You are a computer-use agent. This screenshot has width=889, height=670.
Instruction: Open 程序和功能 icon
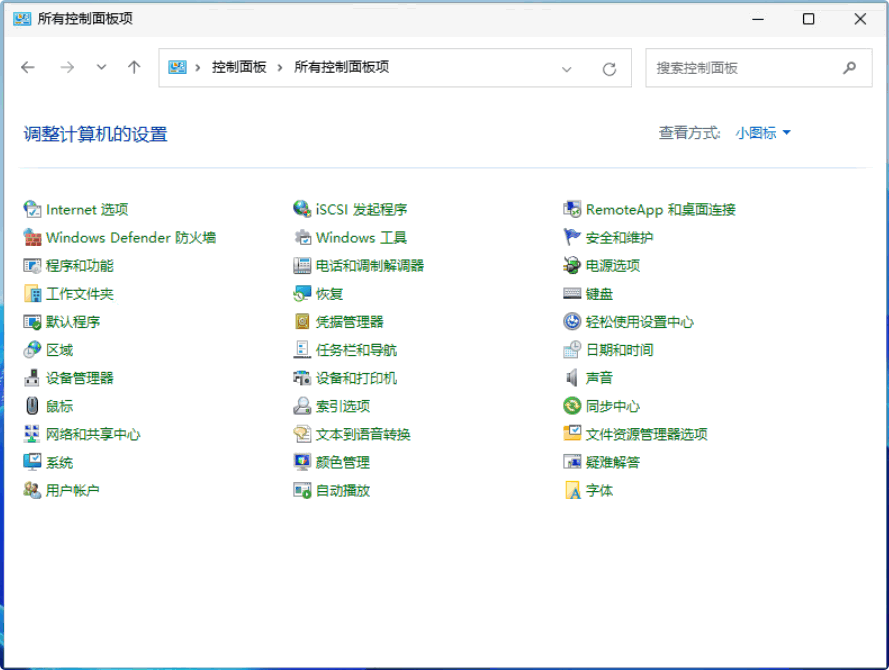pos(32,265)
